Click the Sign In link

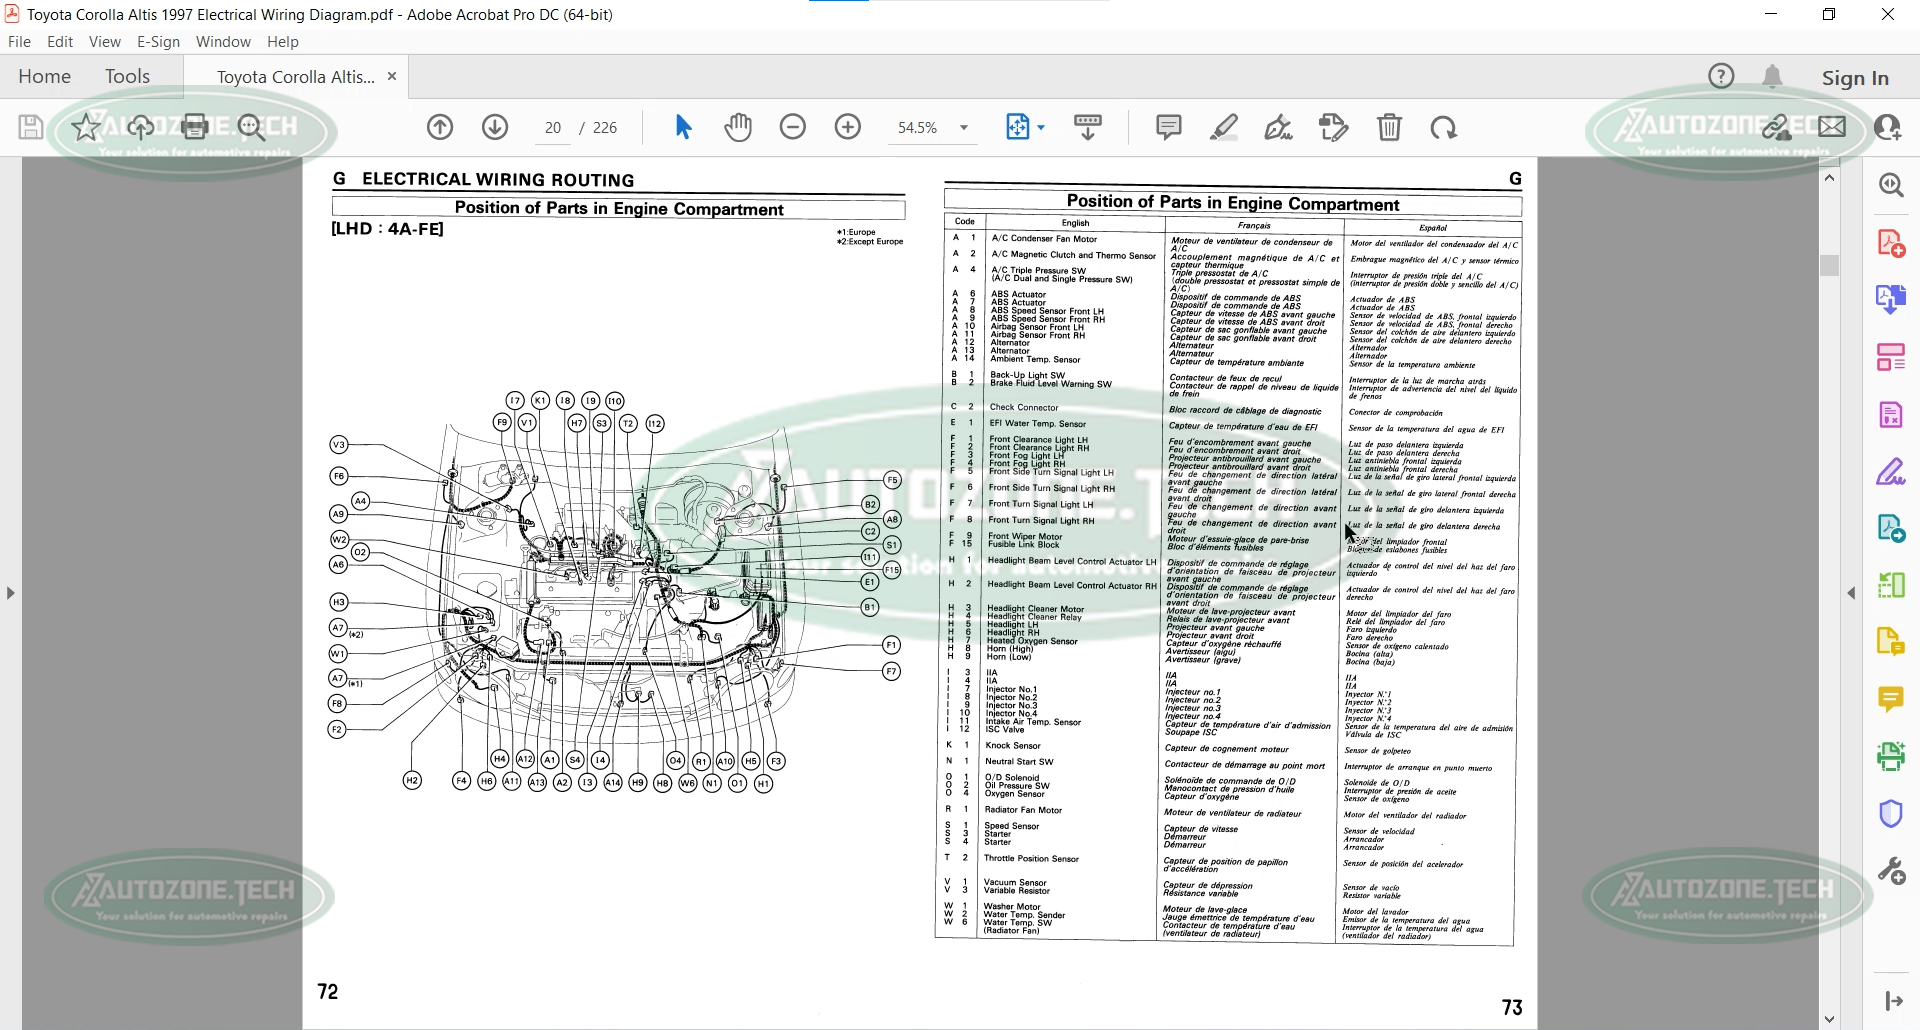[1855, 78]
